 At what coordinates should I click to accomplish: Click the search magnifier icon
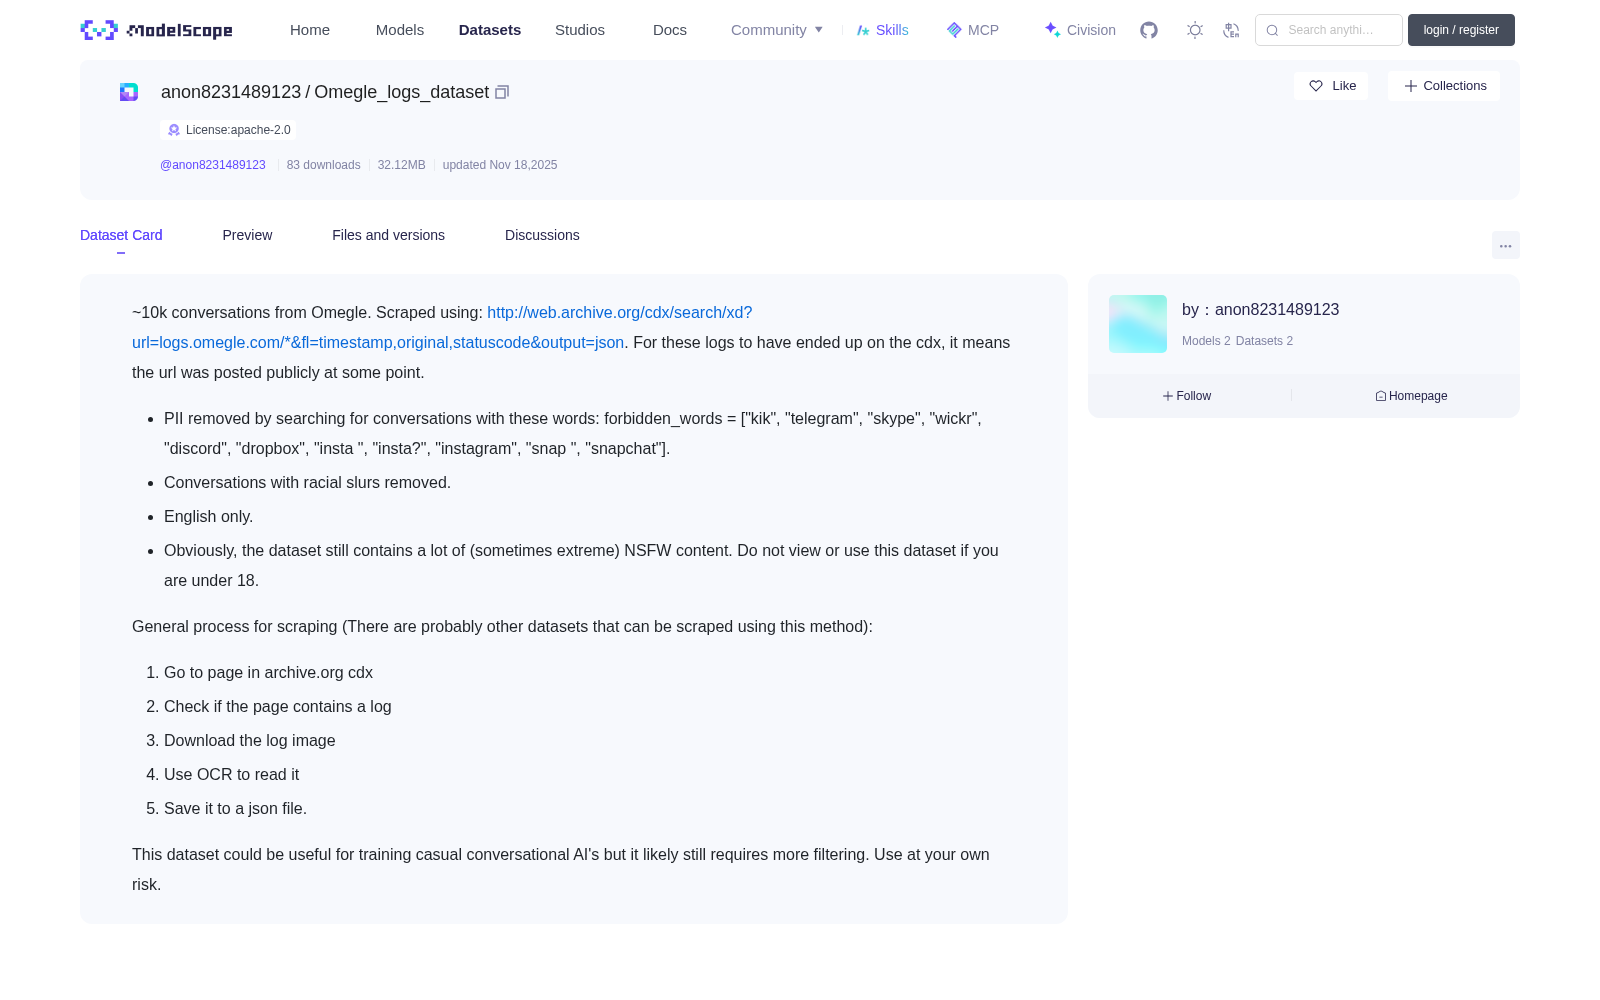coord(1272,30)
